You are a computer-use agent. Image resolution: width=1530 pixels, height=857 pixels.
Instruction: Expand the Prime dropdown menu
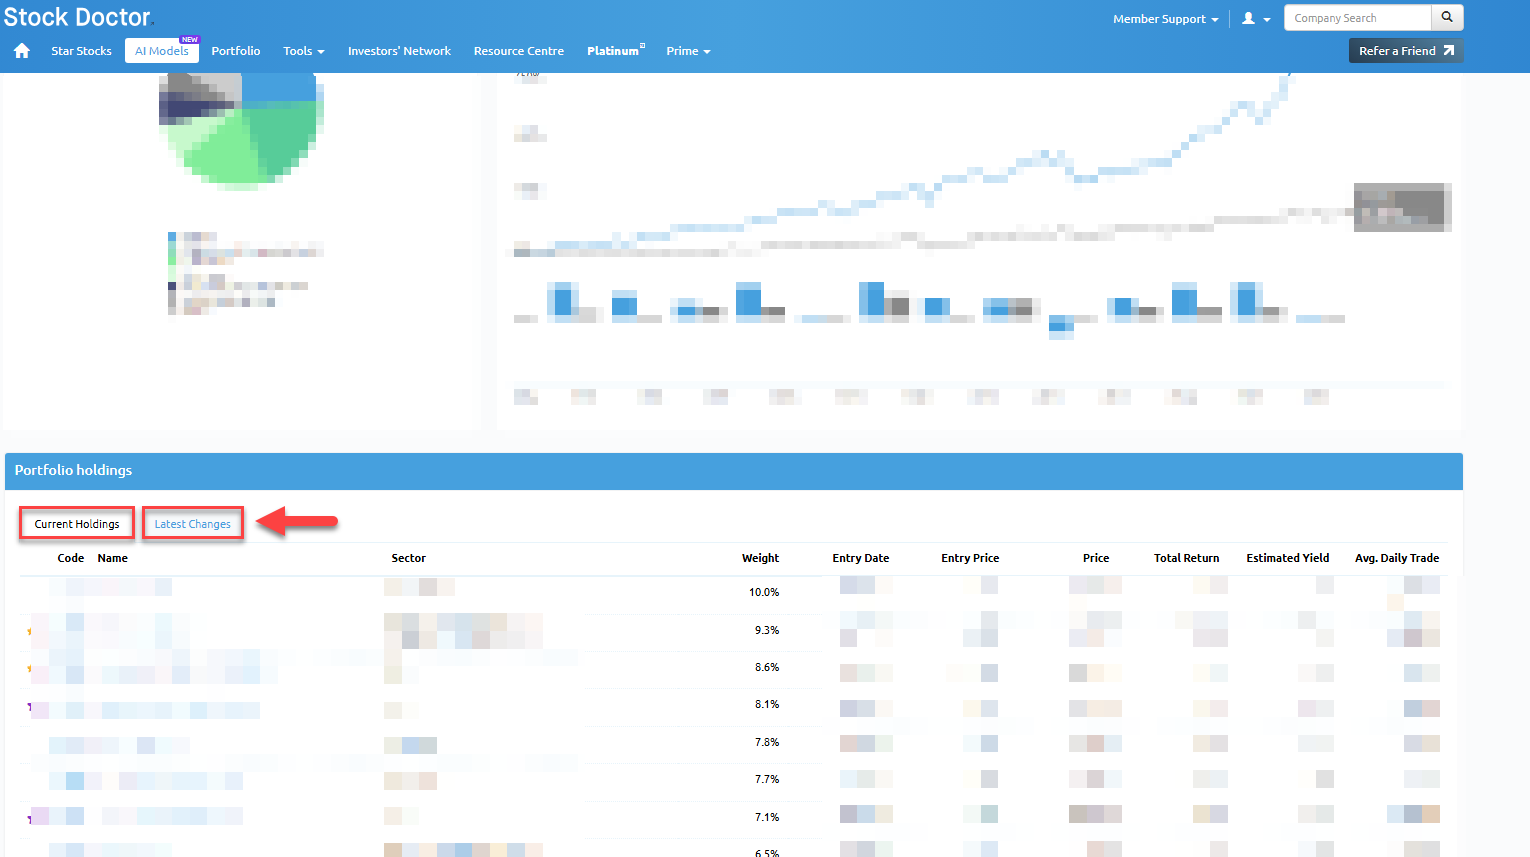[688, 51]
